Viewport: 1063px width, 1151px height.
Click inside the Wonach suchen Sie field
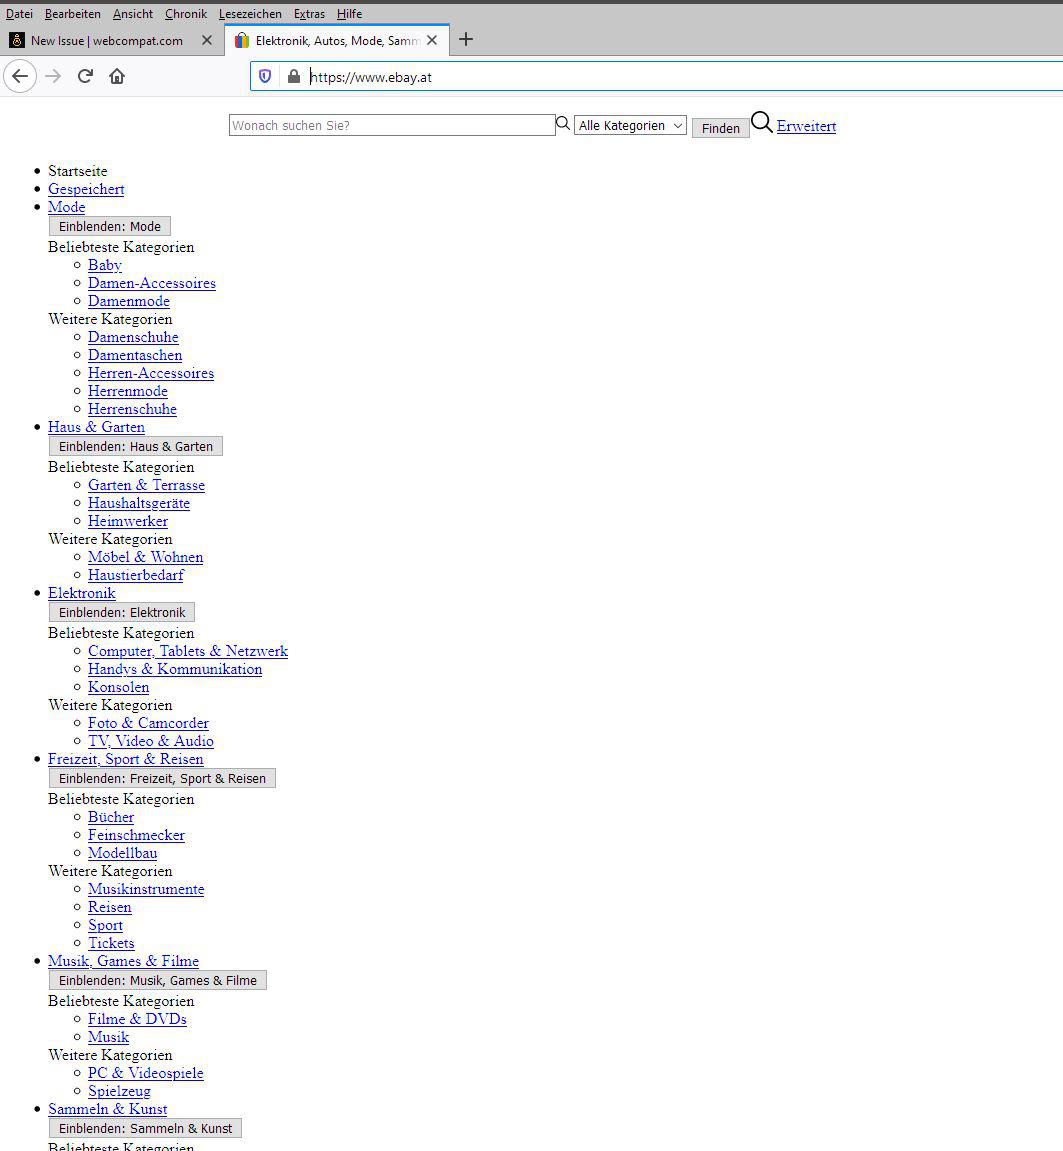(390, 125)
